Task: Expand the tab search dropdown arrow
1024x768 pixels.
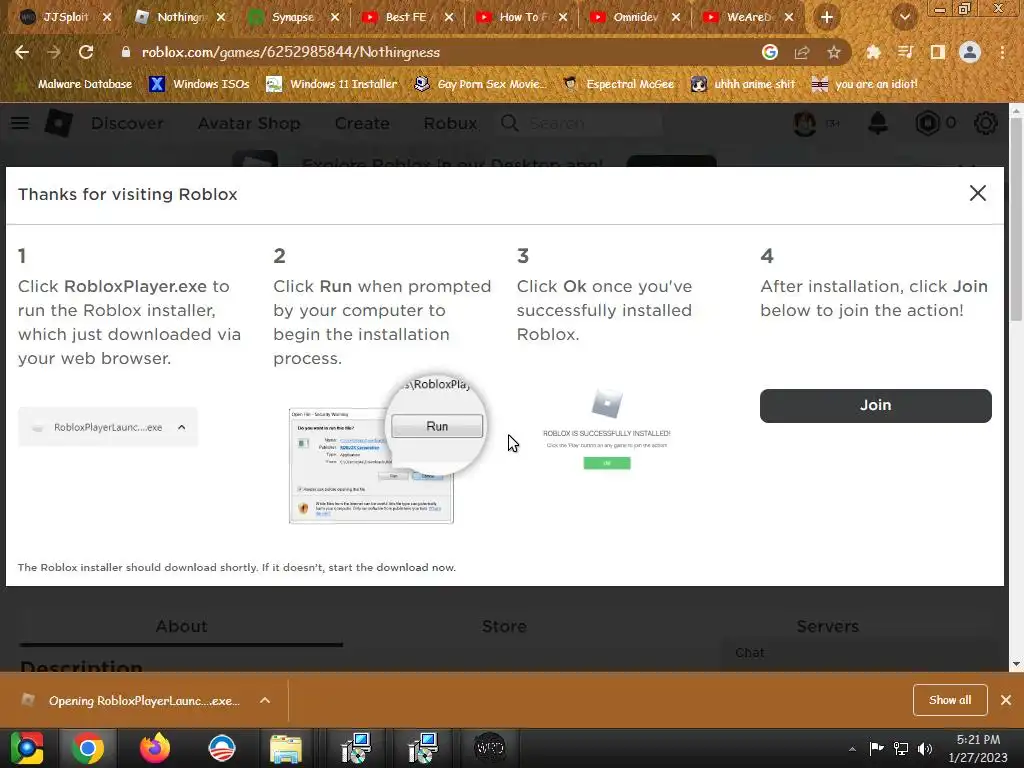Action: tap(904, 18)
